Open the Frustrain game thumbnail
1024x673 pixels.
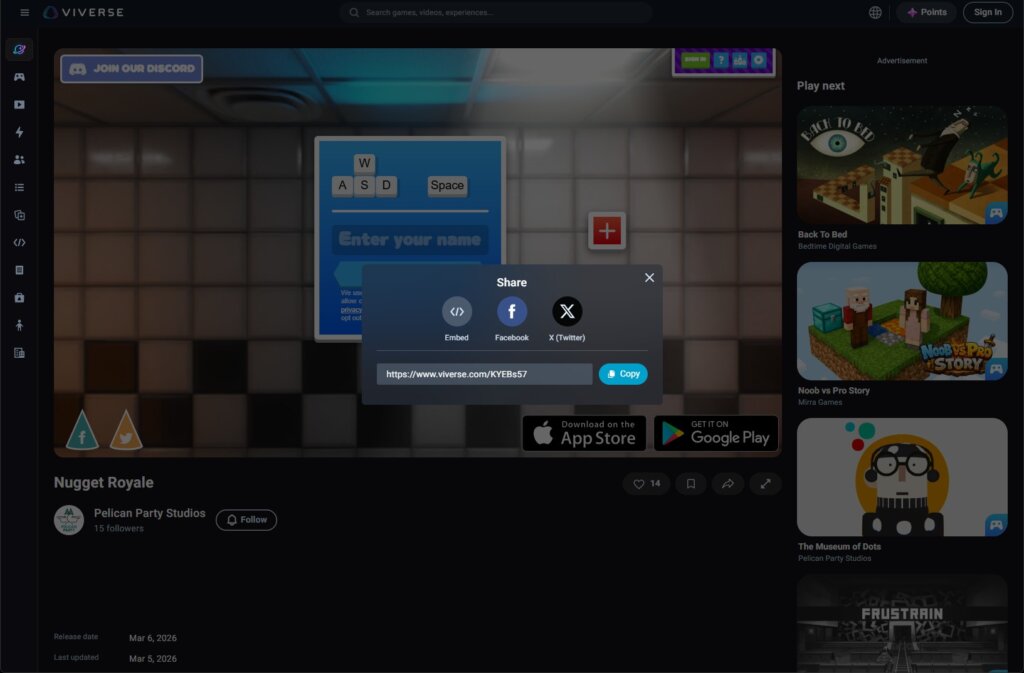(902, 623)
